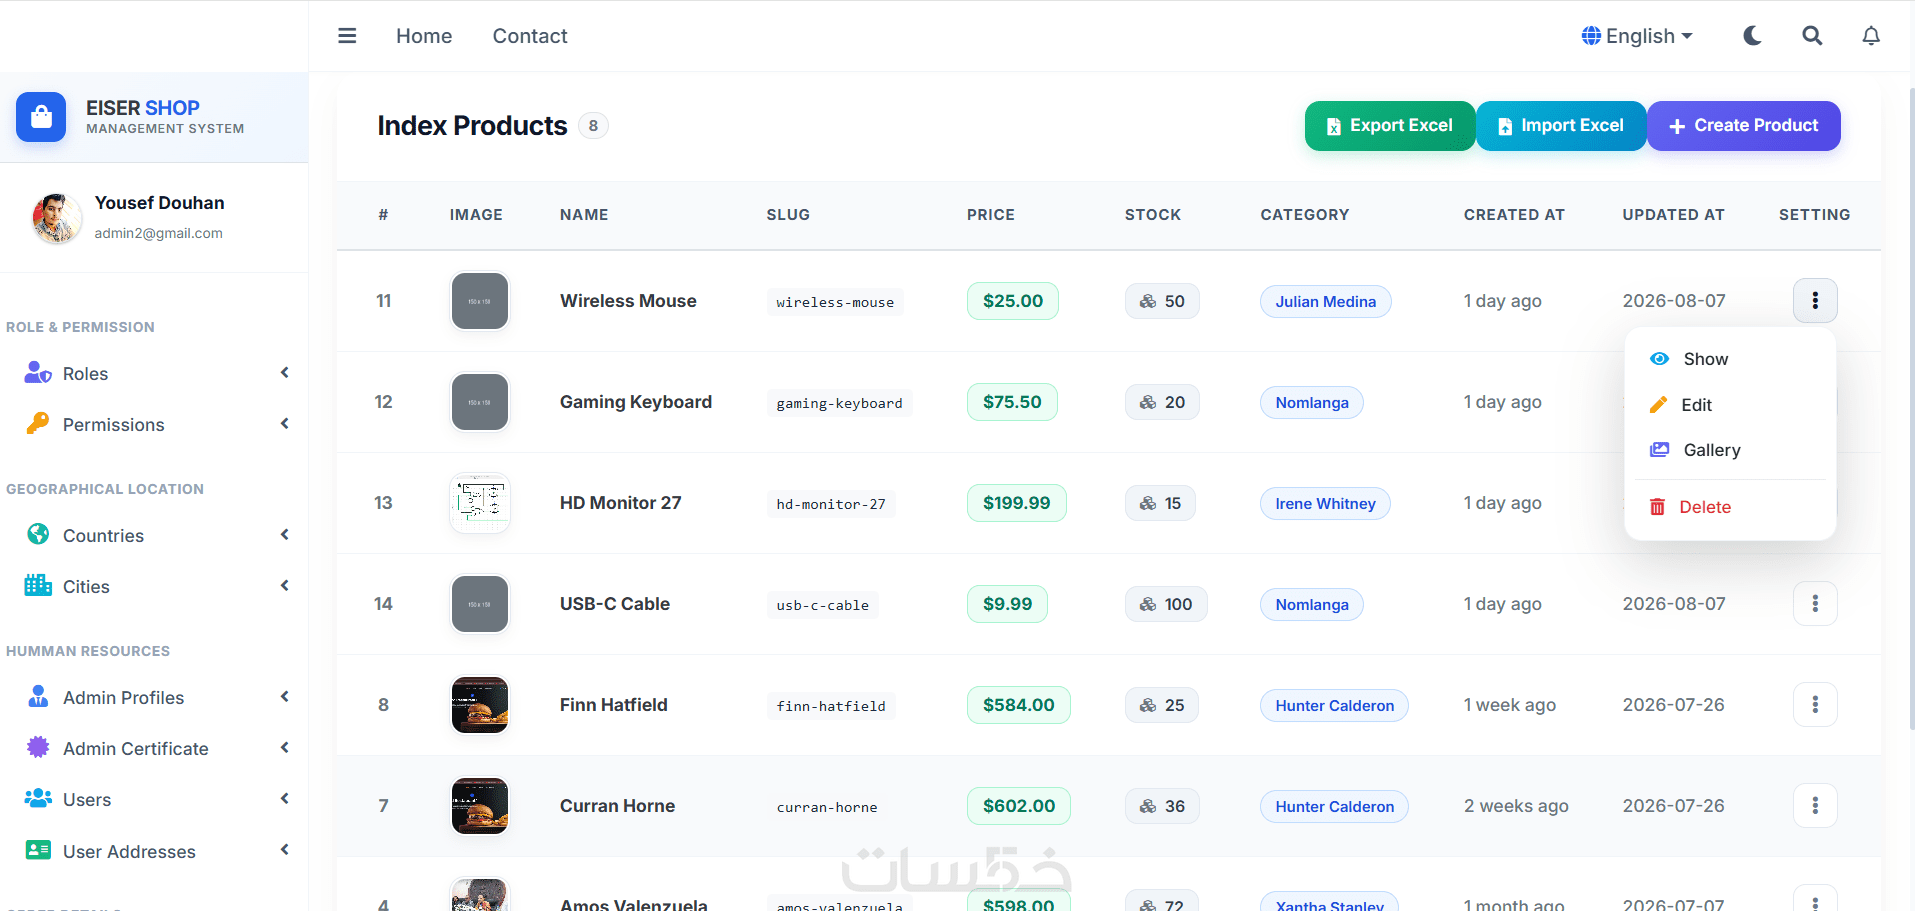
Task: Click the plus icon on Create Product
Action: pyautogui.click(x=1677, y=126)
